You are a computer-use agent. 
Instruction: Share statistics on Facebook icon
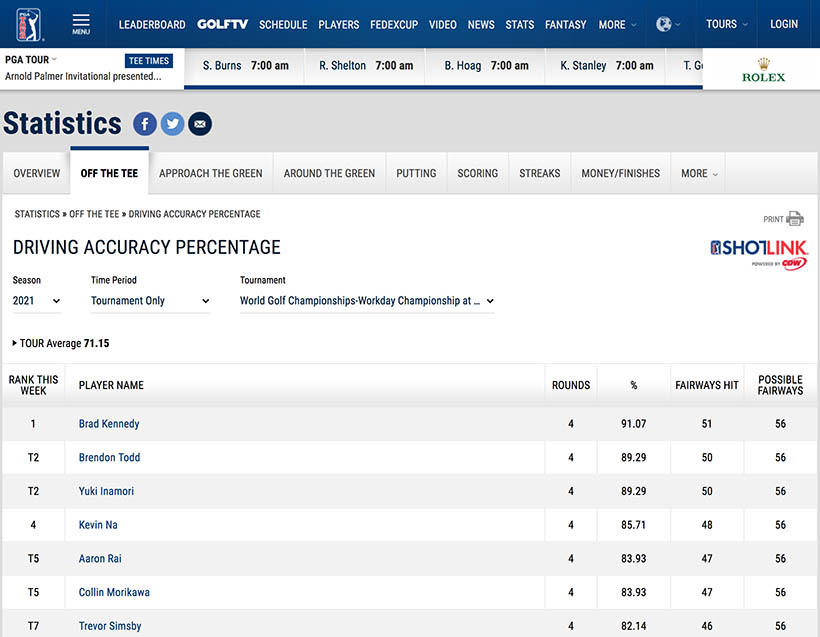[145, 124]
